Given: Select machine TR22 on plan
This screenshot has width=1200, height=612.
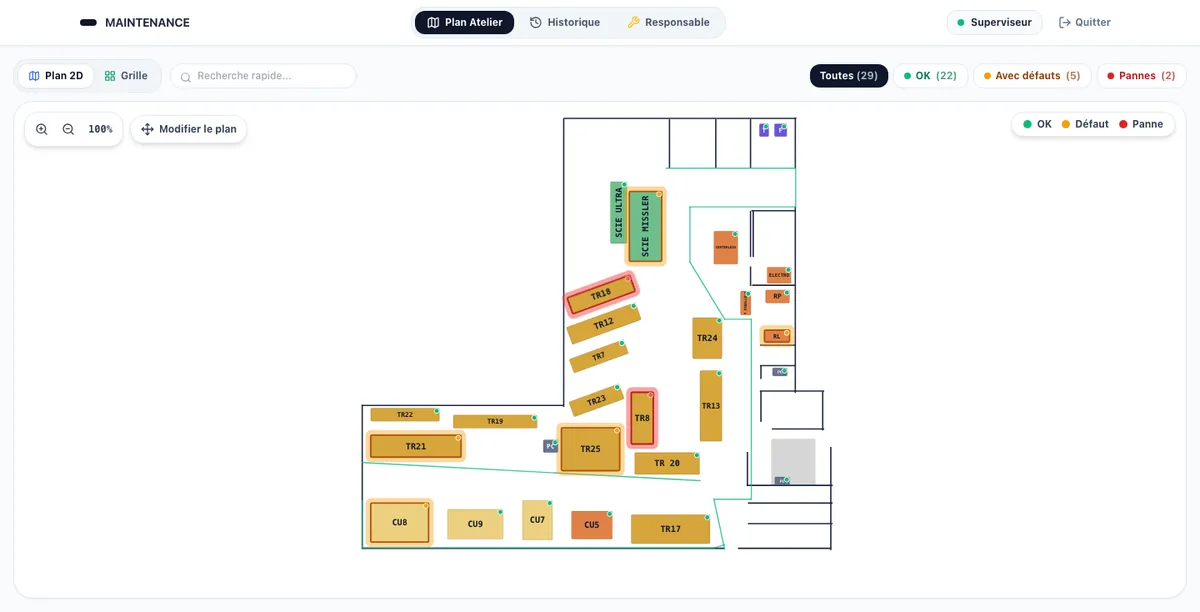Looking at the screenshot, I should 405,414.
